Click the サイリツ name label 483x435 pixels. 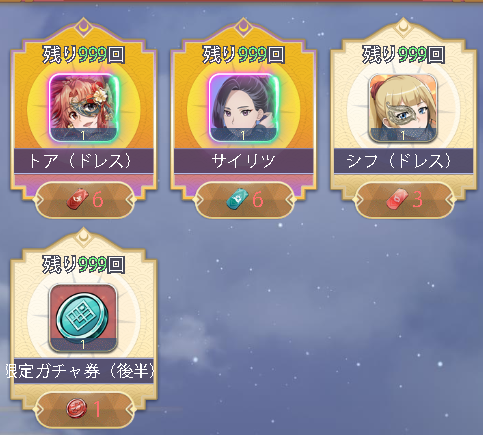pos(244,161)
